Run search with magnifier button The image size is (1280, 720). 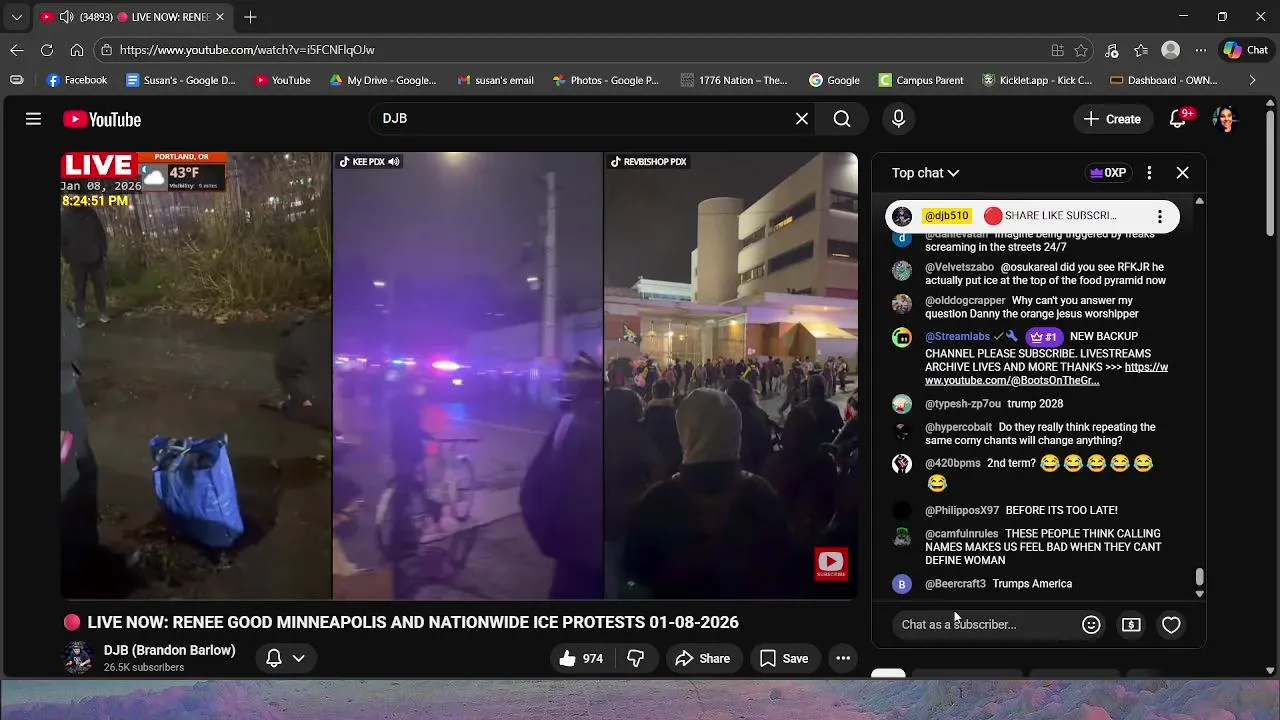[x=842, y=119]
